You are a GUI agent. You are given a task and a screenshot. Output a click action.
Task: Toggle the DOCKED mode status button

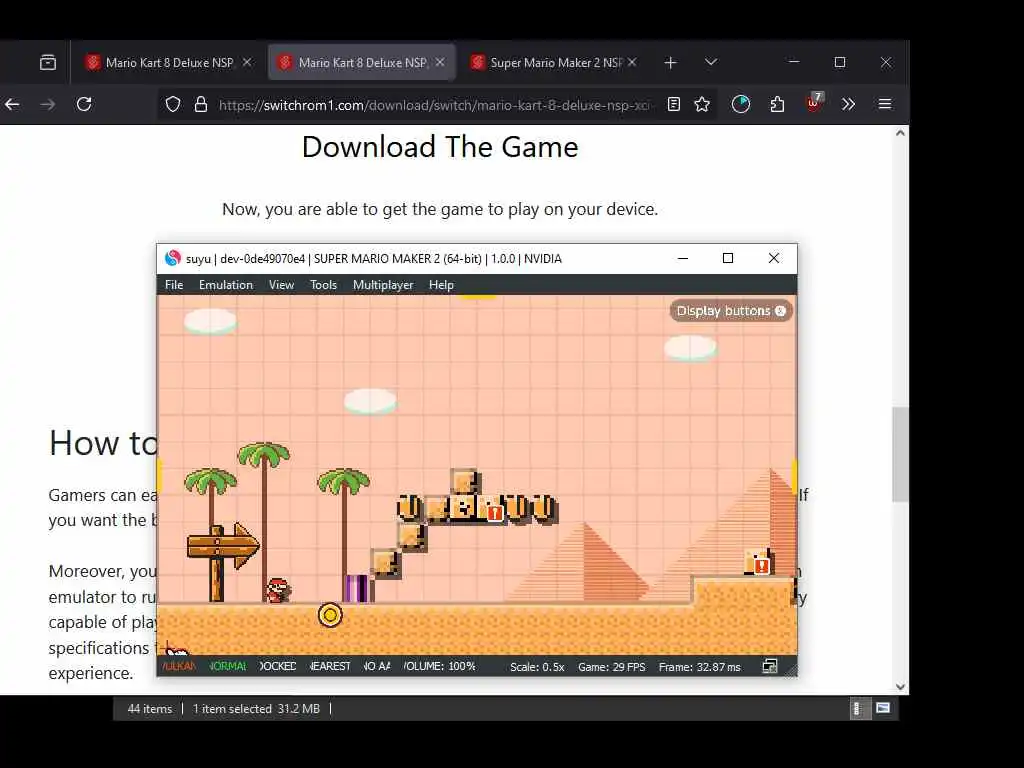point(278,666)
